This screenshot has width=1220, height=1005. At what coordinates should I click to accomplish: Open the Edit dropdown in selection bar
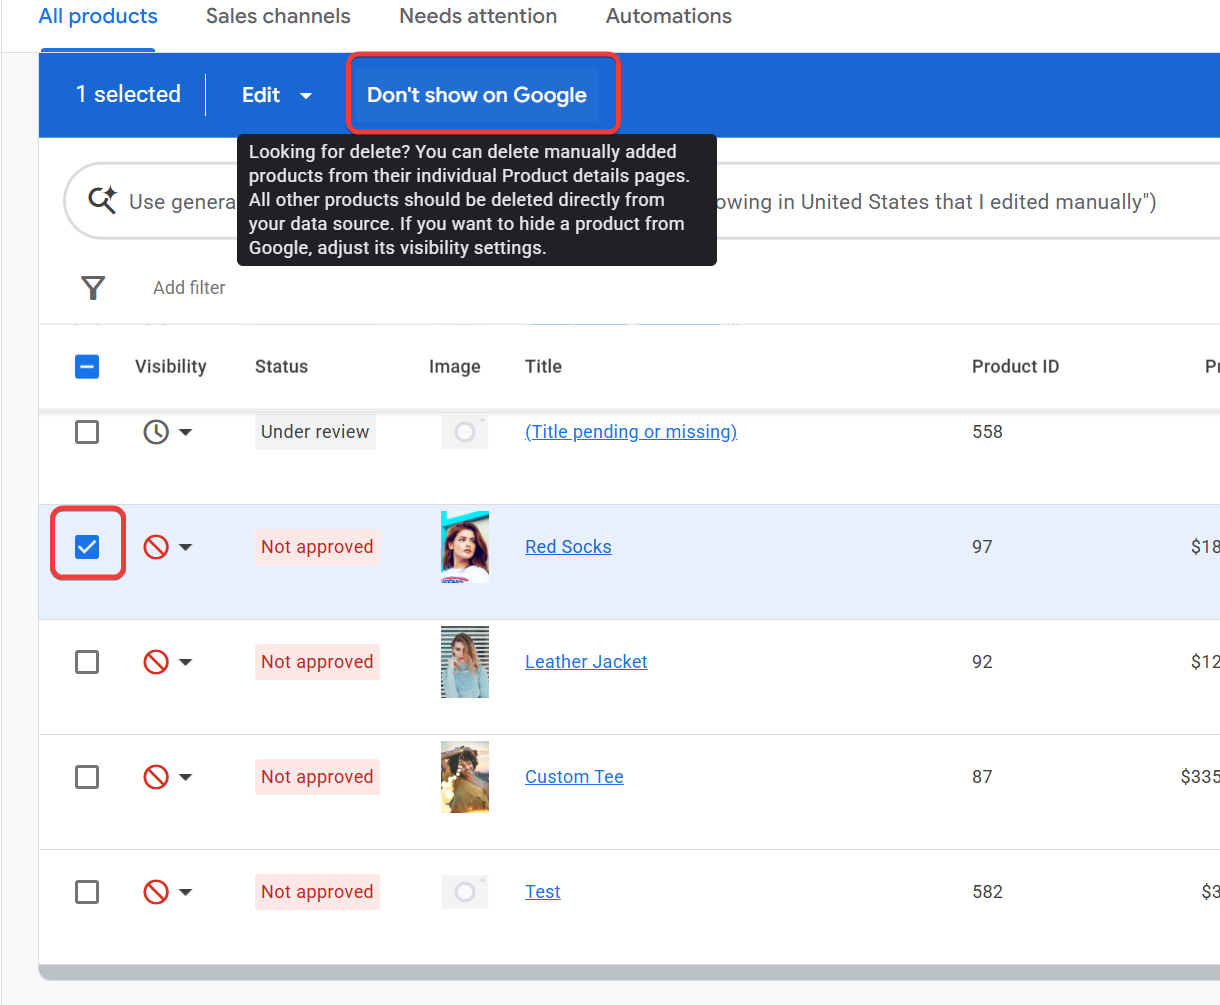click(x=277, y=95)
